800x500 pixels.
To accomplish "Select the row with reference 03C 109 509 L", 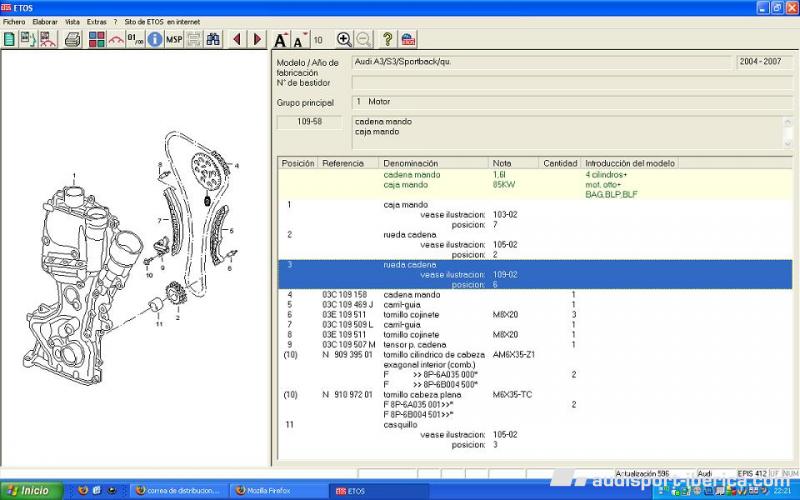I will click(x=535, y=324).
